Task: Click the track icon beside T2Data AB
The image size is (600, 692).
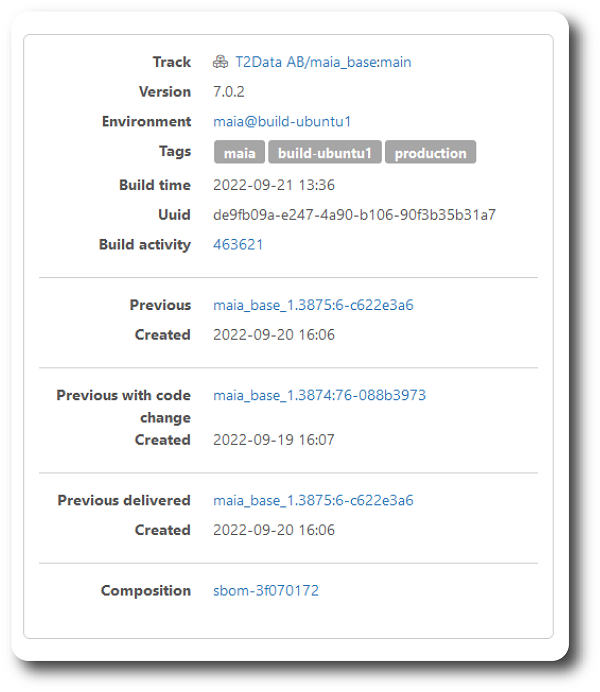Action: click(220, 62)
